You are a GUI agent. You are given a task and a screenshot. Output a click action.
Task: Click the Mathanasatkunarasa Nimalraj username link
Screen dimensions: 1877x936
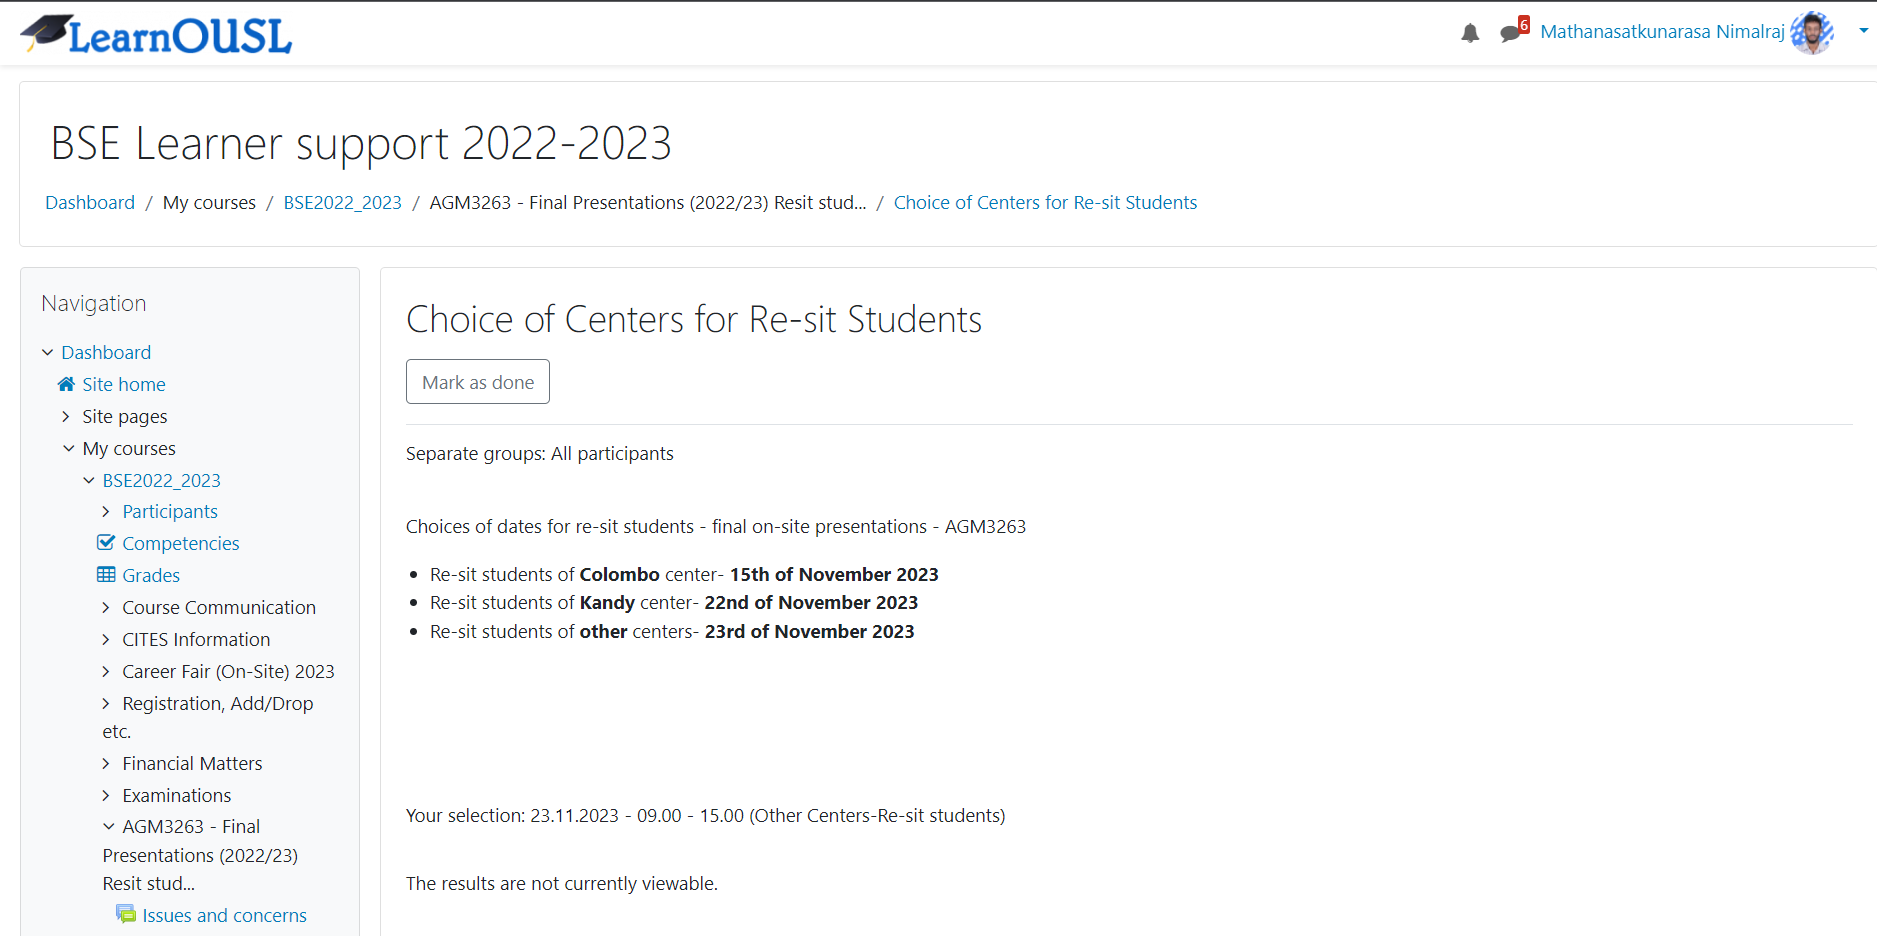tap(1662, 32)
